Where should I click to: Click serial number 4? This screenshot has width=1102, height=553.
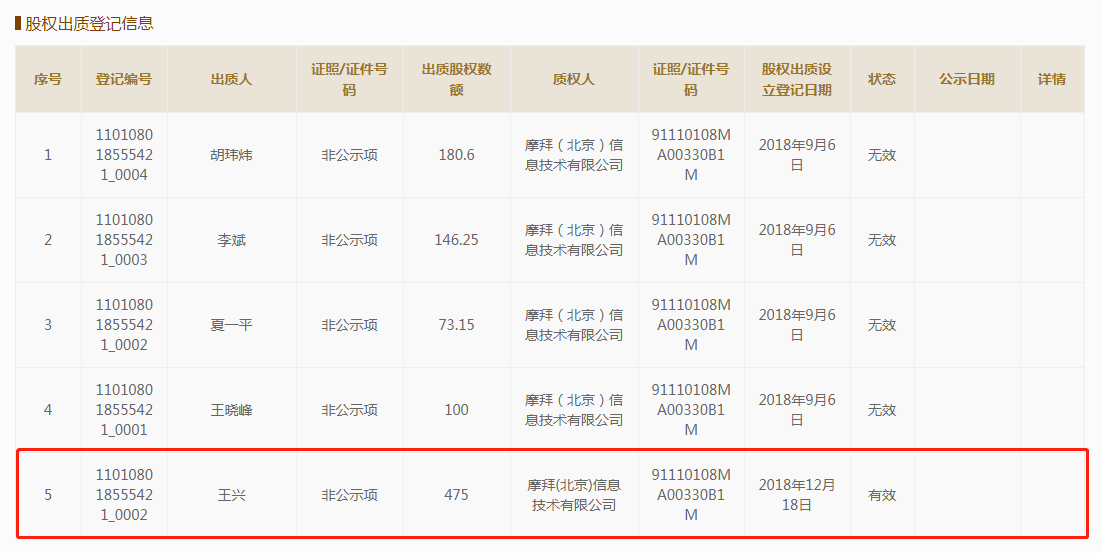[48, 410]
